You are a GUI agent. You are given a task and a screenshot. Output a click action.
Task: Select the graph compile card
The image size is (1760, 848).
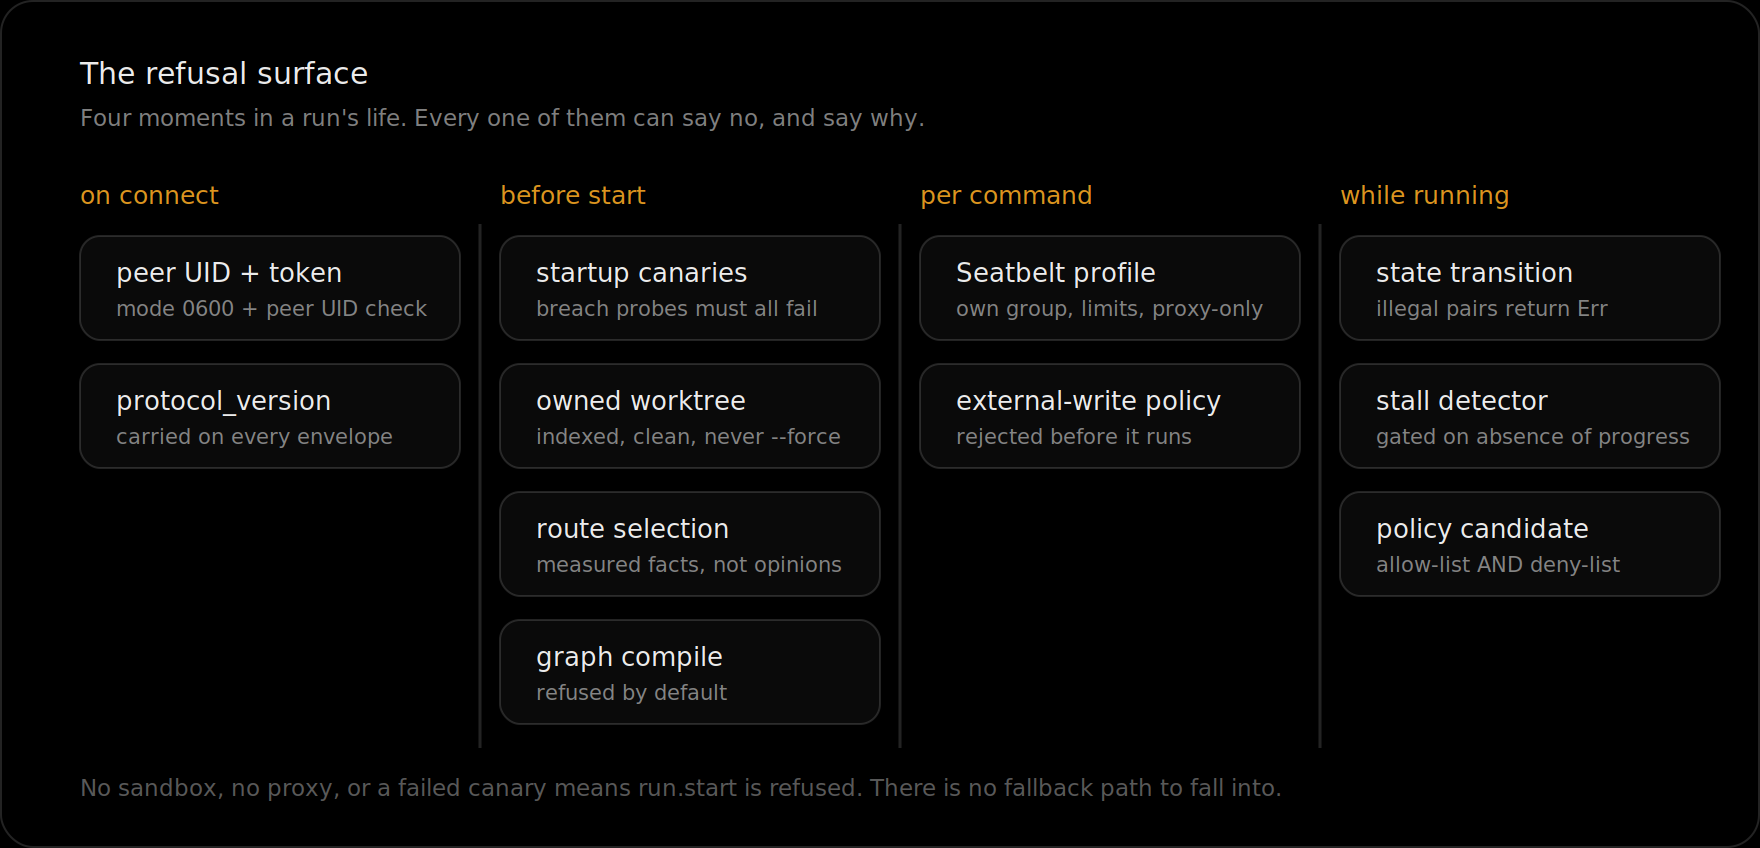point(690,672)
